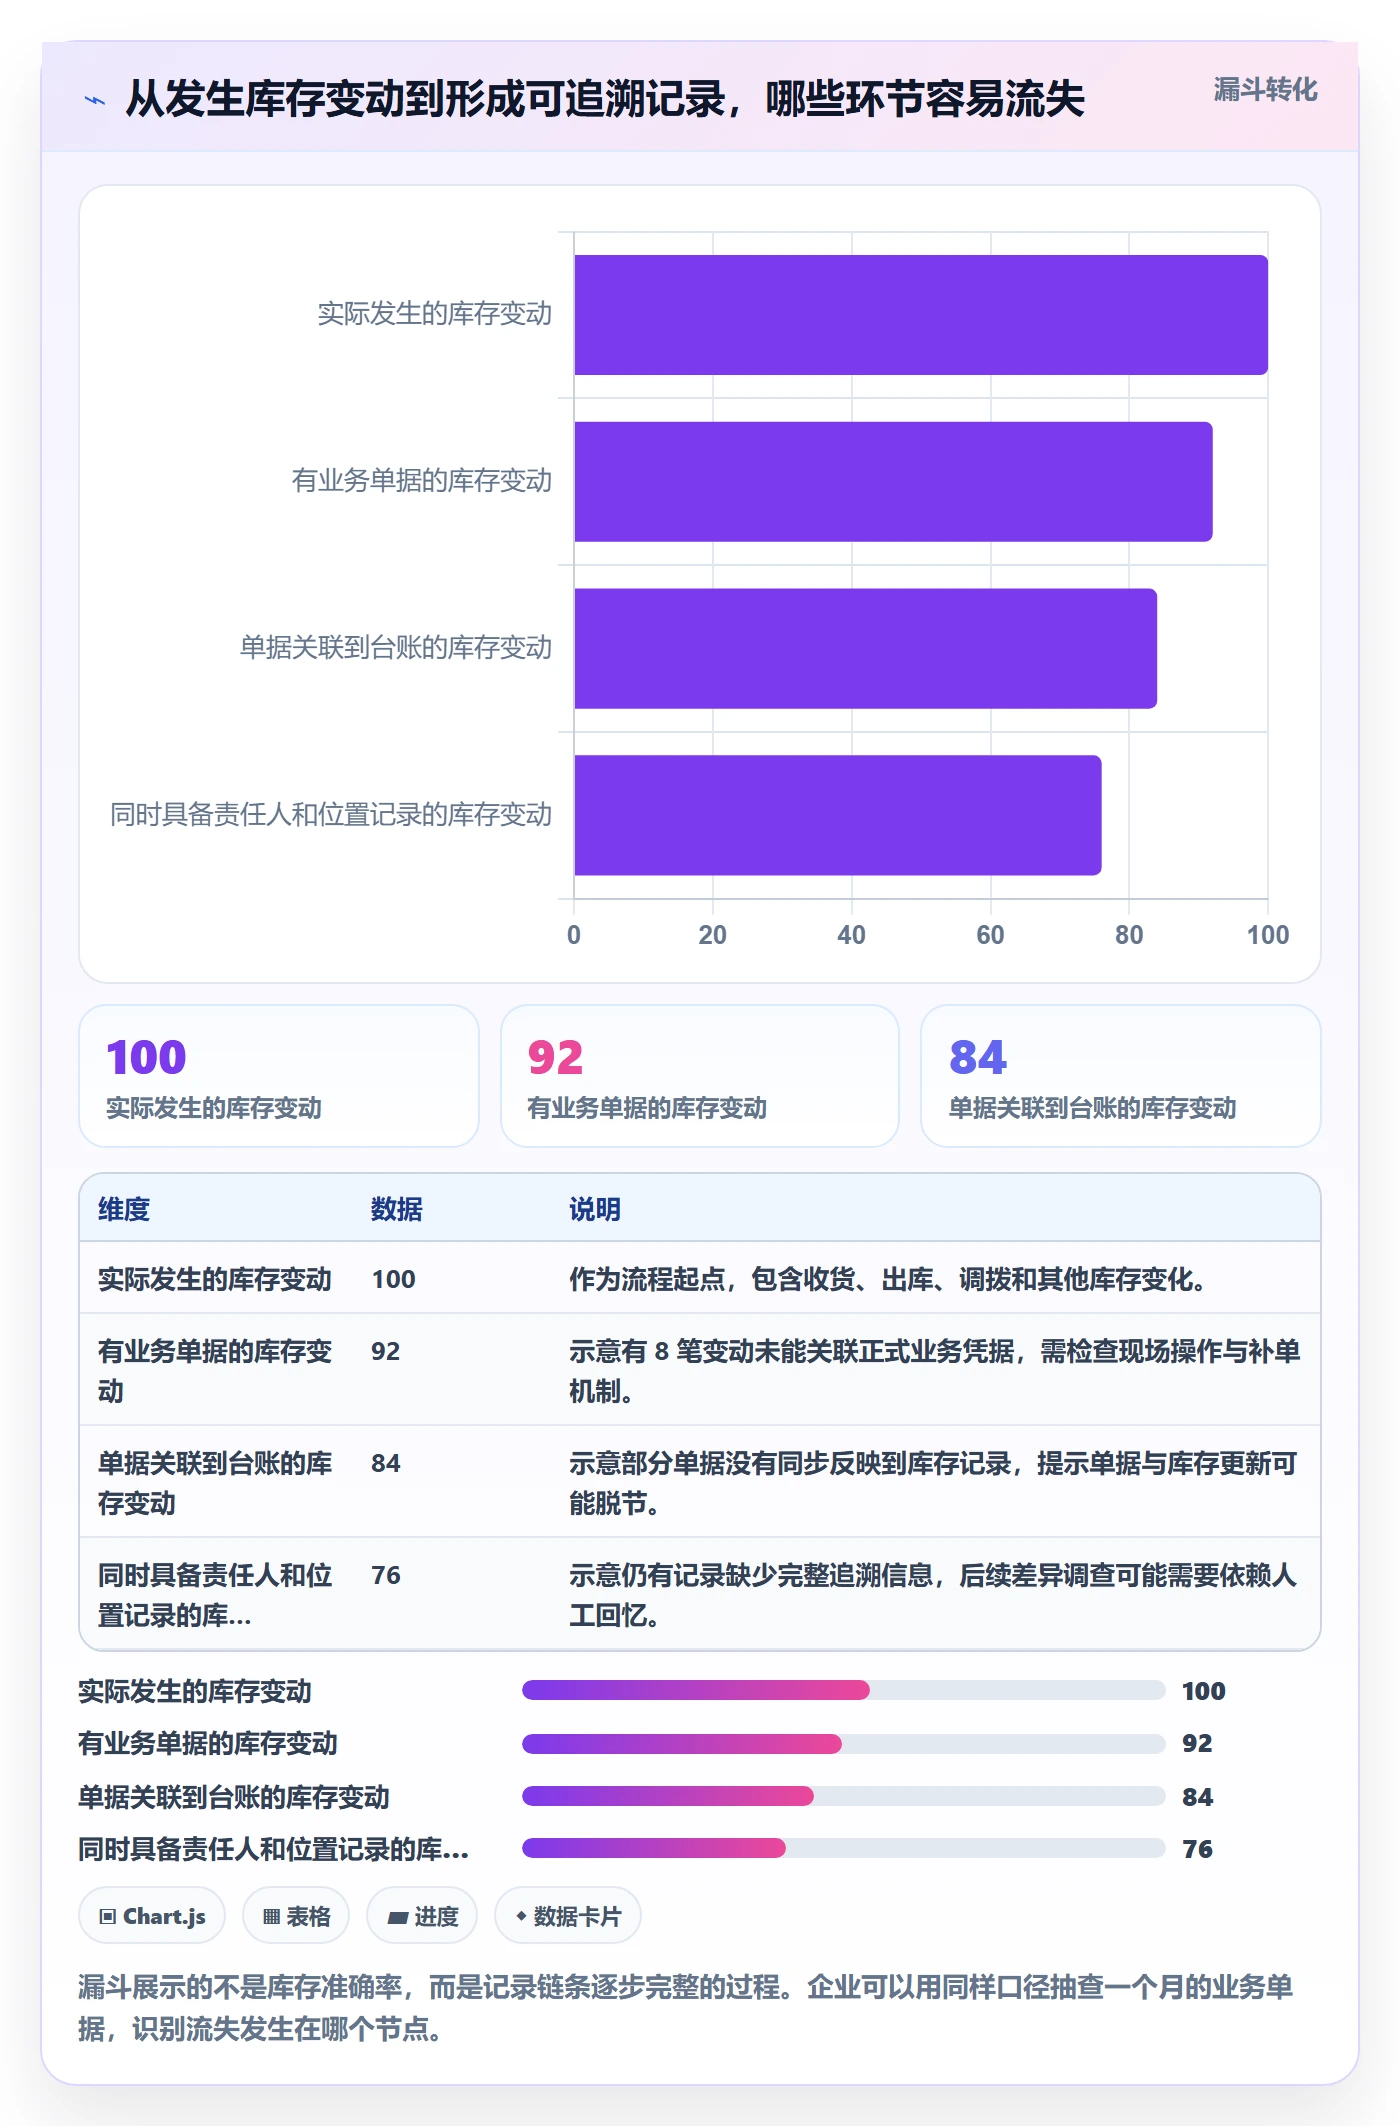Click the description starting 示意有 8 笔变动
The width and height of the screenshot is (1400, 2126).
click(934, 1370)
